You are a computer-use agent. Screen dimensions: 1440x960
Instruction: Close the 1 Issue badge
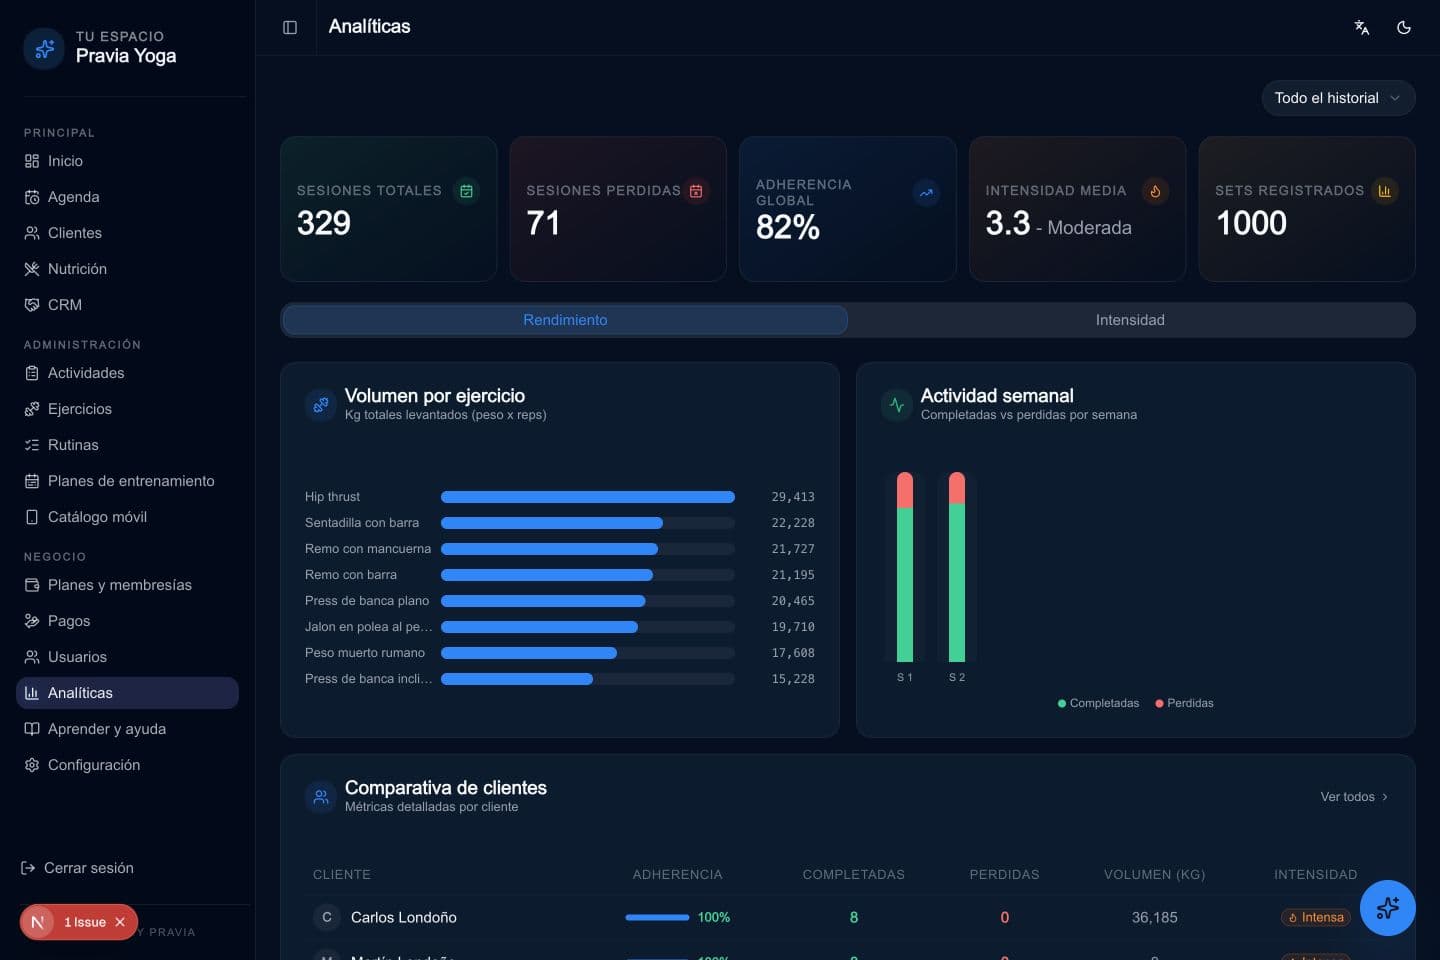(x=120, y=922)
